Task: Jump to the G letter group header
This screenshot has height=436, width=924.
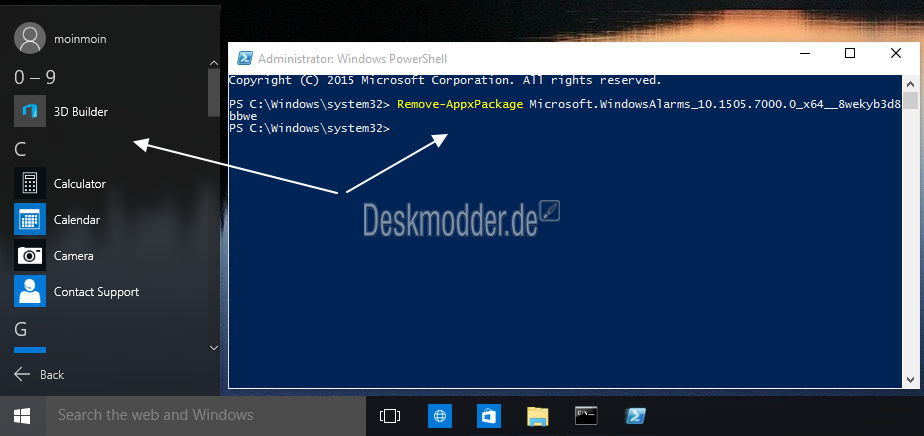Action: pos(21,329)
